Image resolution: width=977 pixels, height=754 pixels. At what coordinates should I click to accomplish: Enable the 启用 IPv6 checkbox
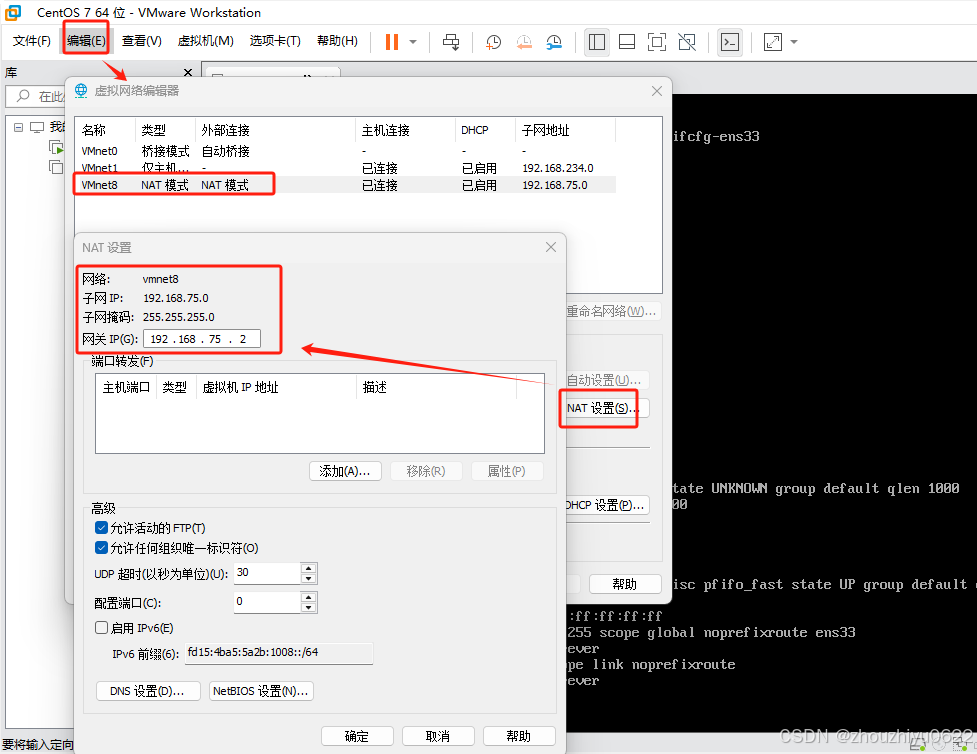pos(102,628)
